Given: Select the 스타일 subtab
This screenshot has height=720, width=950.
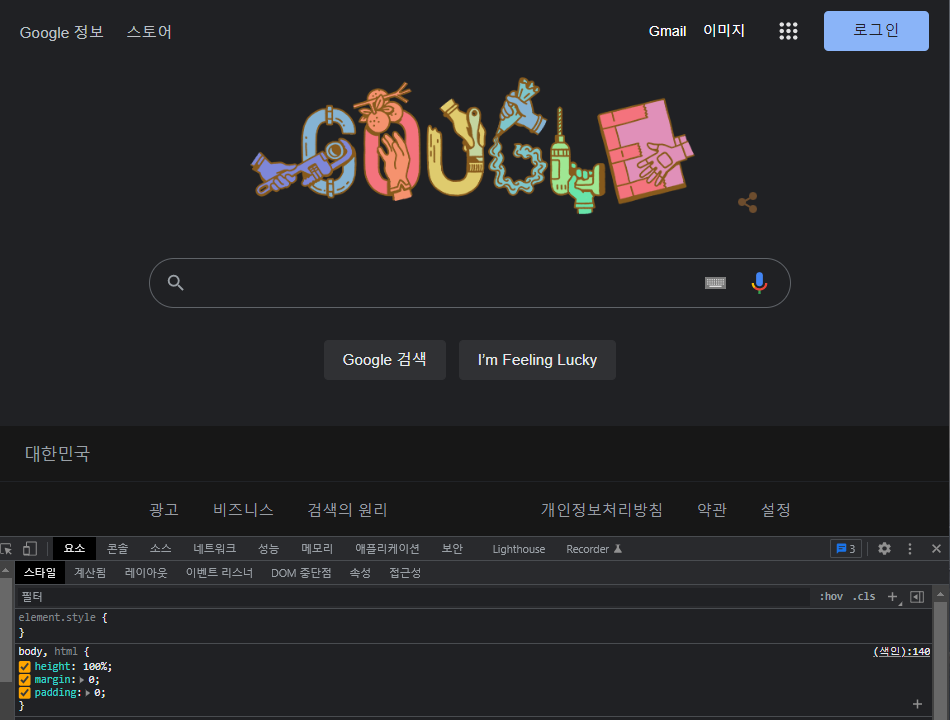Looking at the screenshot, I should [x=40, y=573].
